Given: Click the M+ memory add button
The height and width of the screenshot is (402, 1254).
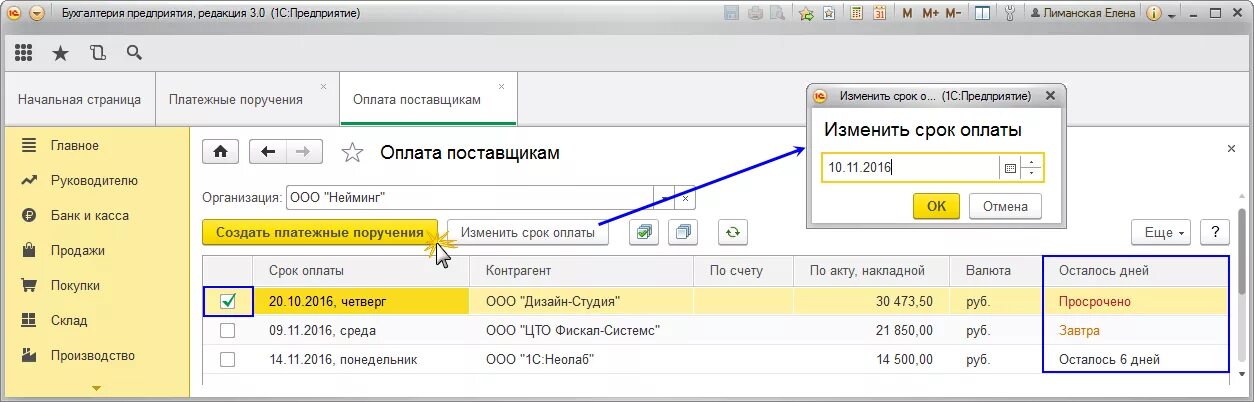Looking at the screenshot, I should 931,14.
